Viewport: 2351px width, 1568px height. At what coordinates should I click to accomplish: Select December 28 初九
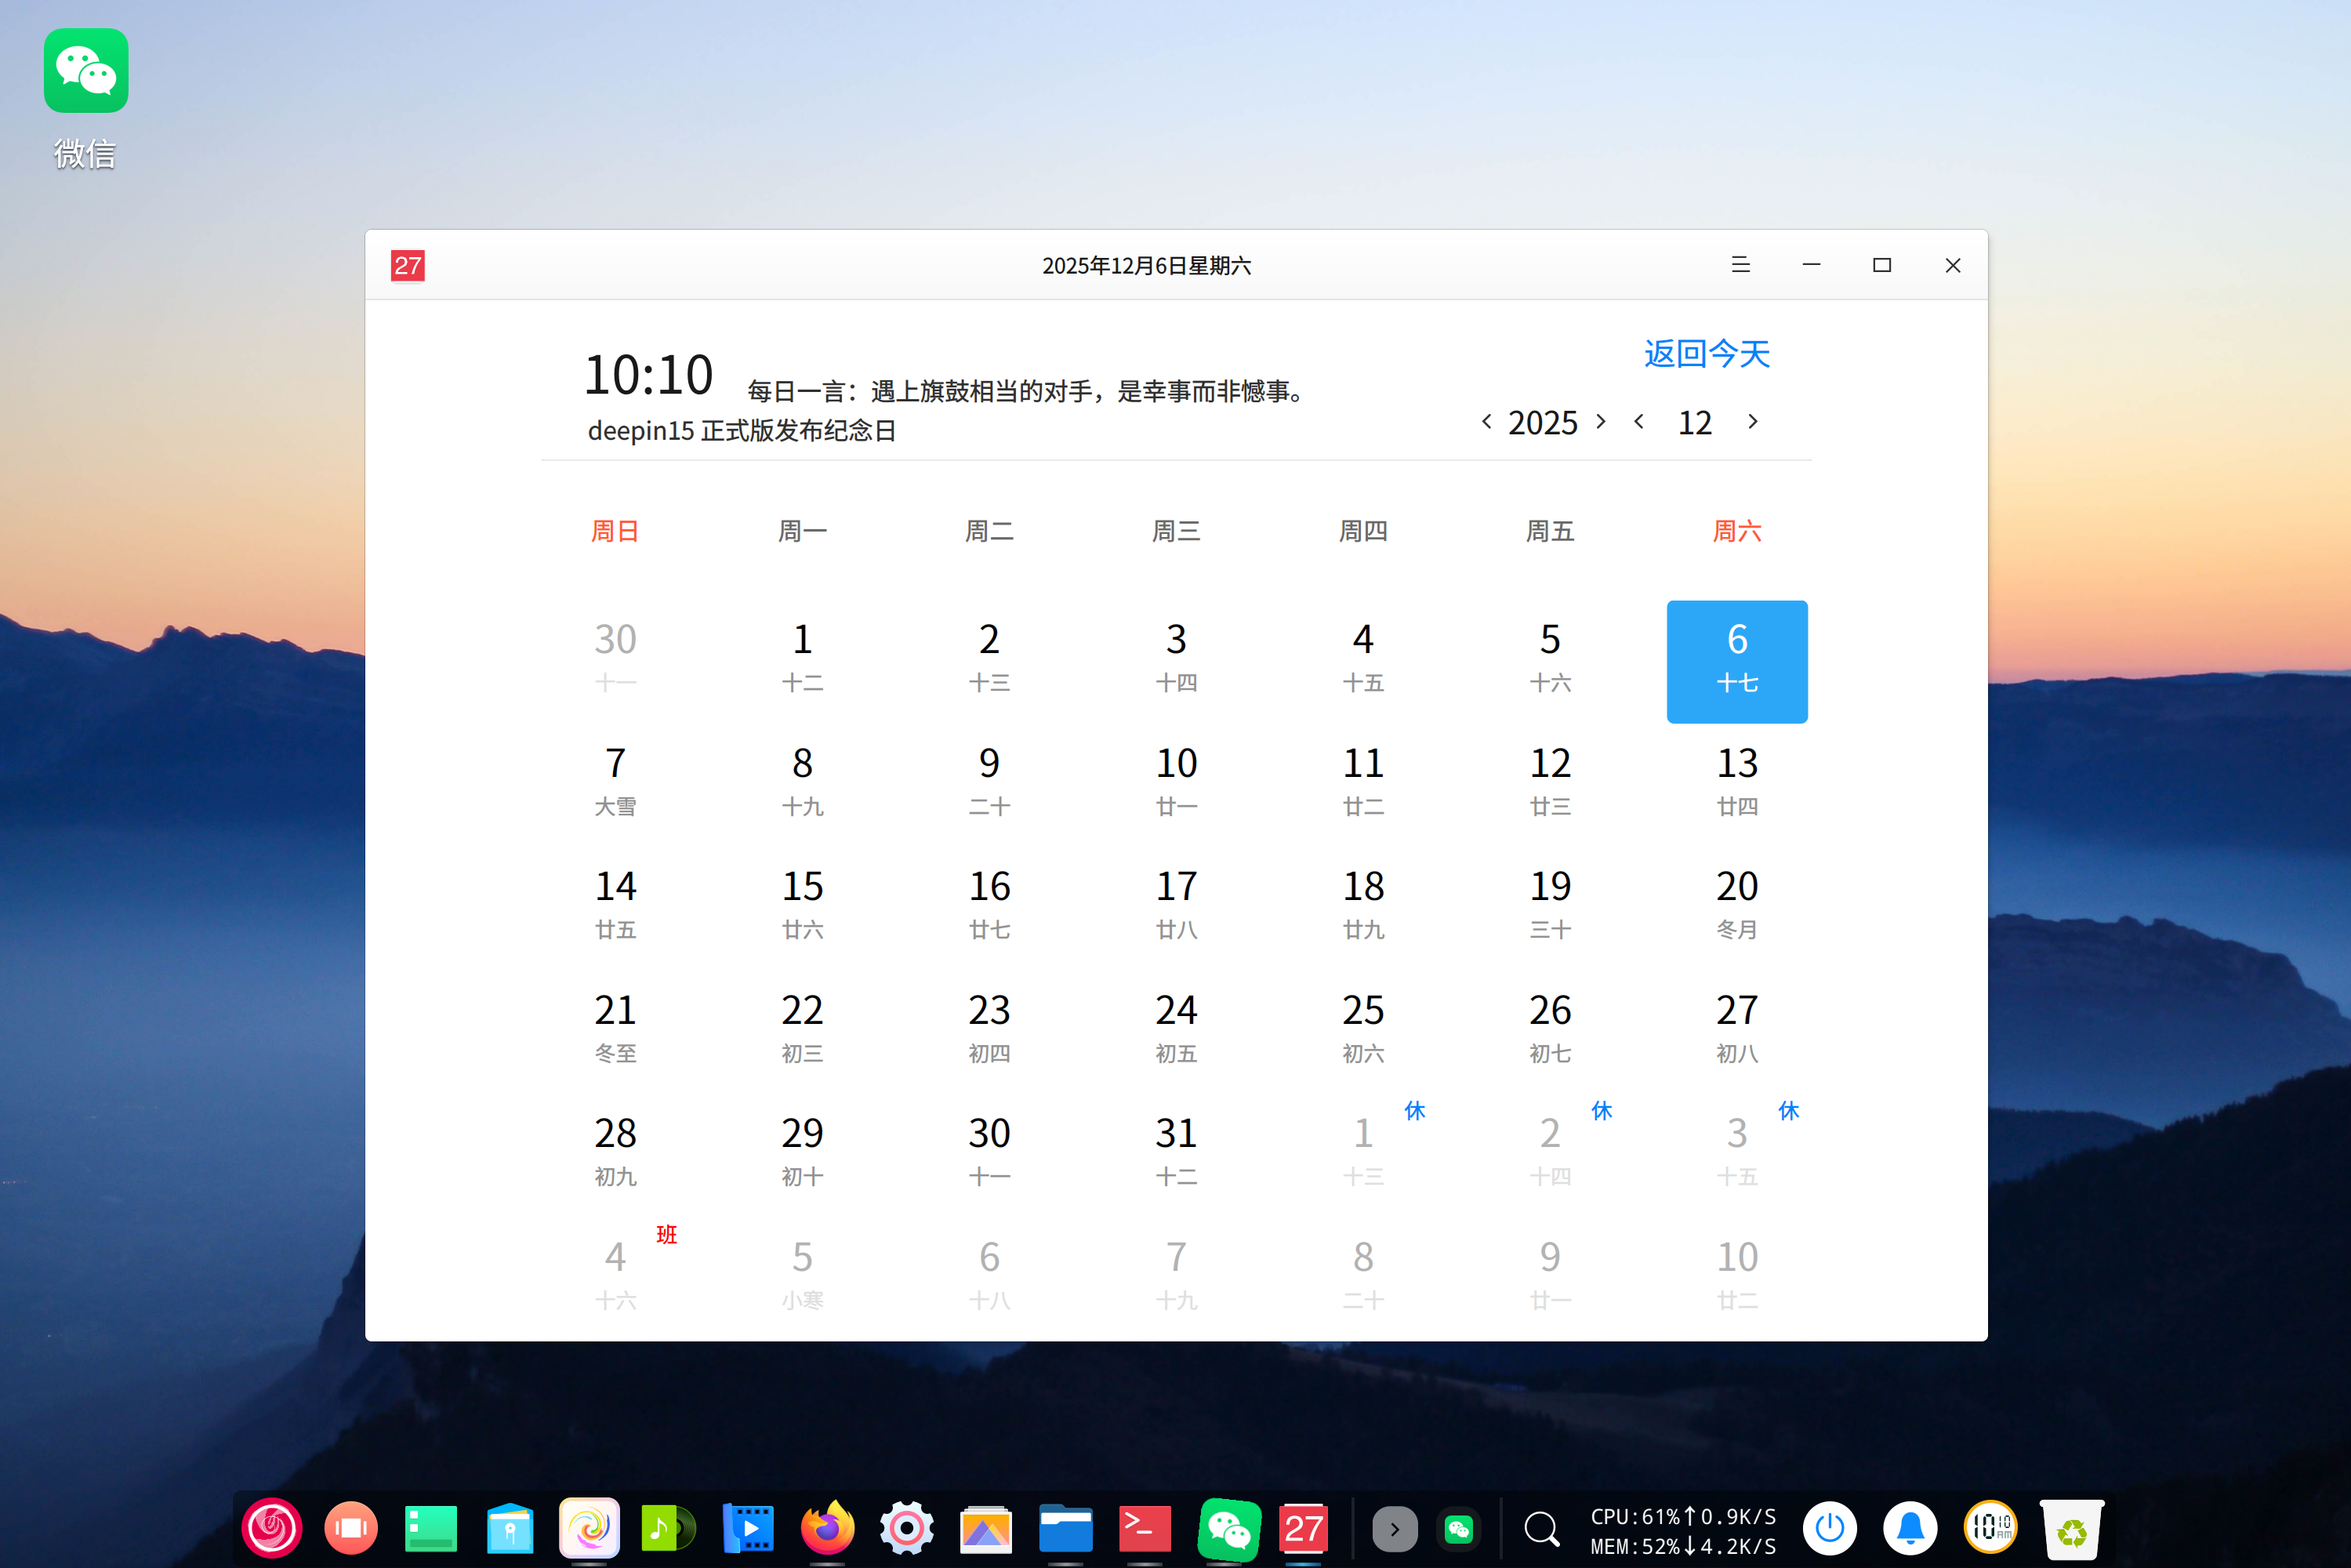point(615,1151)
